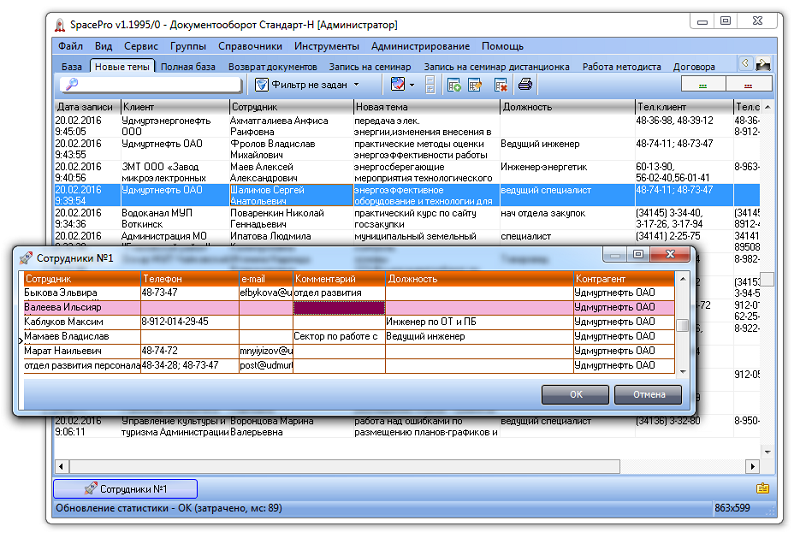Screen dimensions: 800x538
Task: Open the Запись на семинар tab
Action: pos(370,67)
